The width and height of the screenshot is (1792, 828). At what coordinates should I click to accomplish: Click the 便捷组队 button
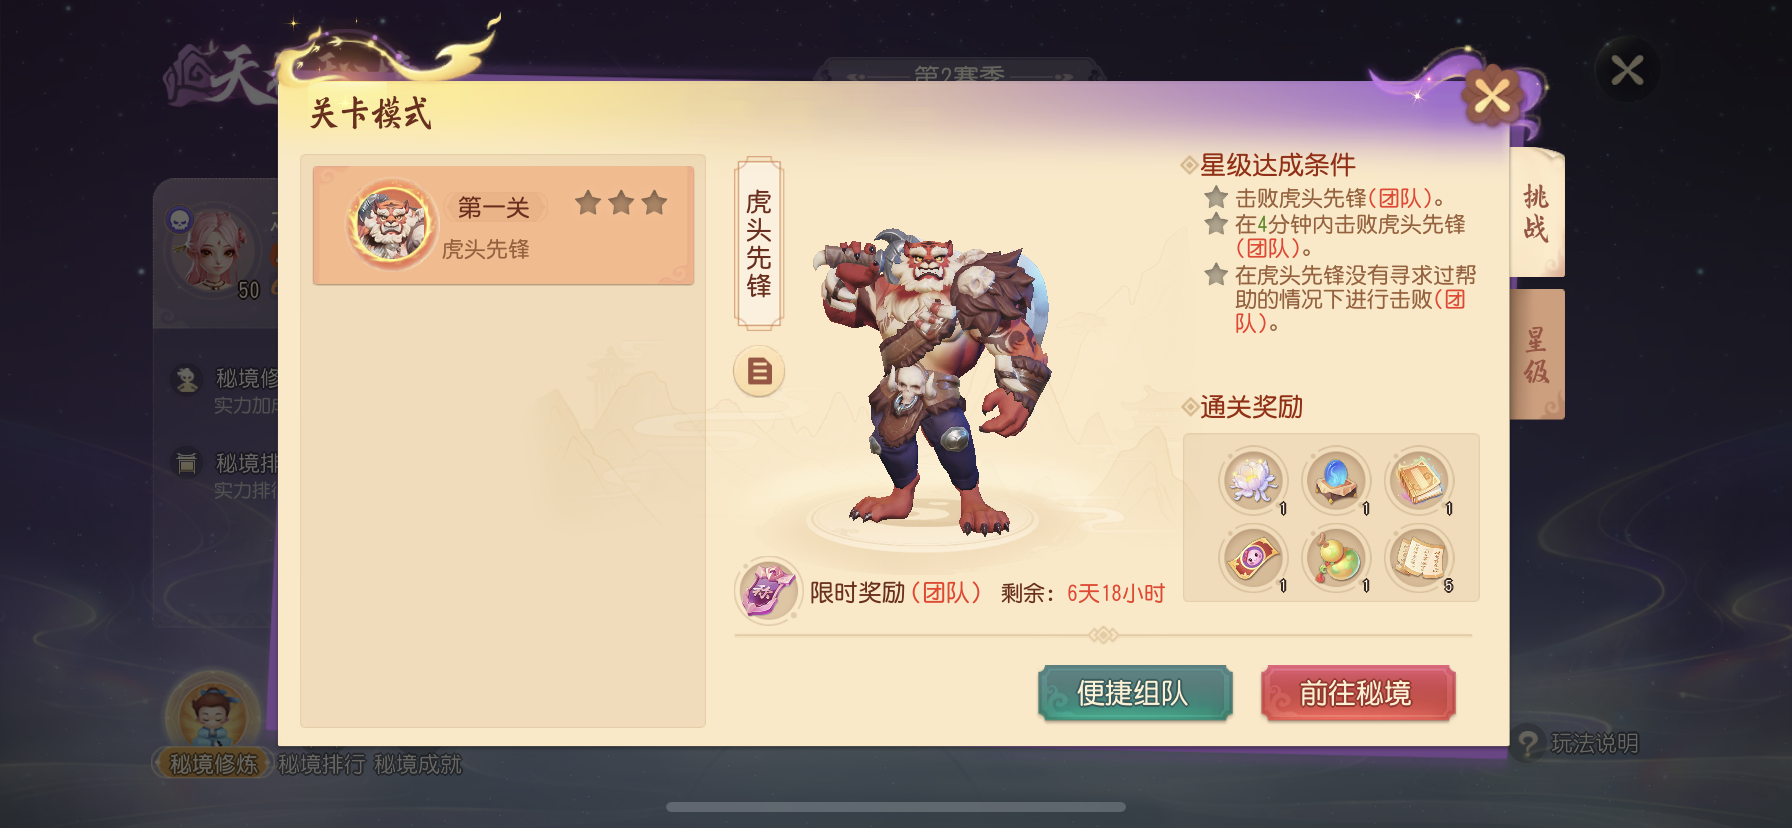click(x=1135, y=693)
